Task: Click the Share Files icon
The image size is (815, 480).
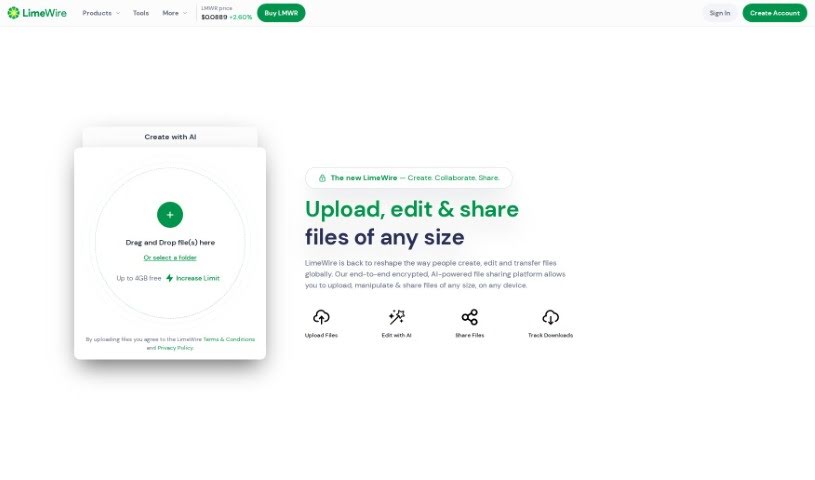Action: [469, 317]
